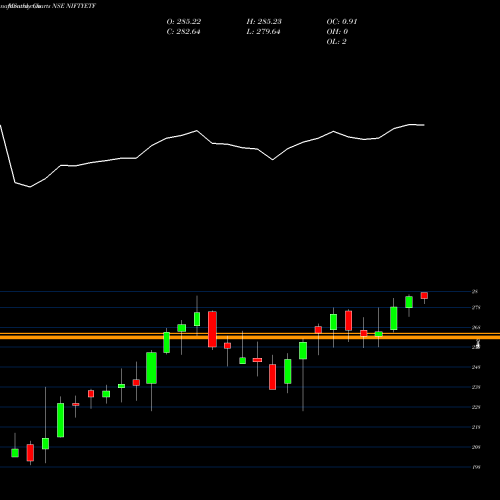The height and width of the screenshot is (500, 500).
Task: Click the 'NSE NIFTYETF' chart title
Action: (74, 6)
